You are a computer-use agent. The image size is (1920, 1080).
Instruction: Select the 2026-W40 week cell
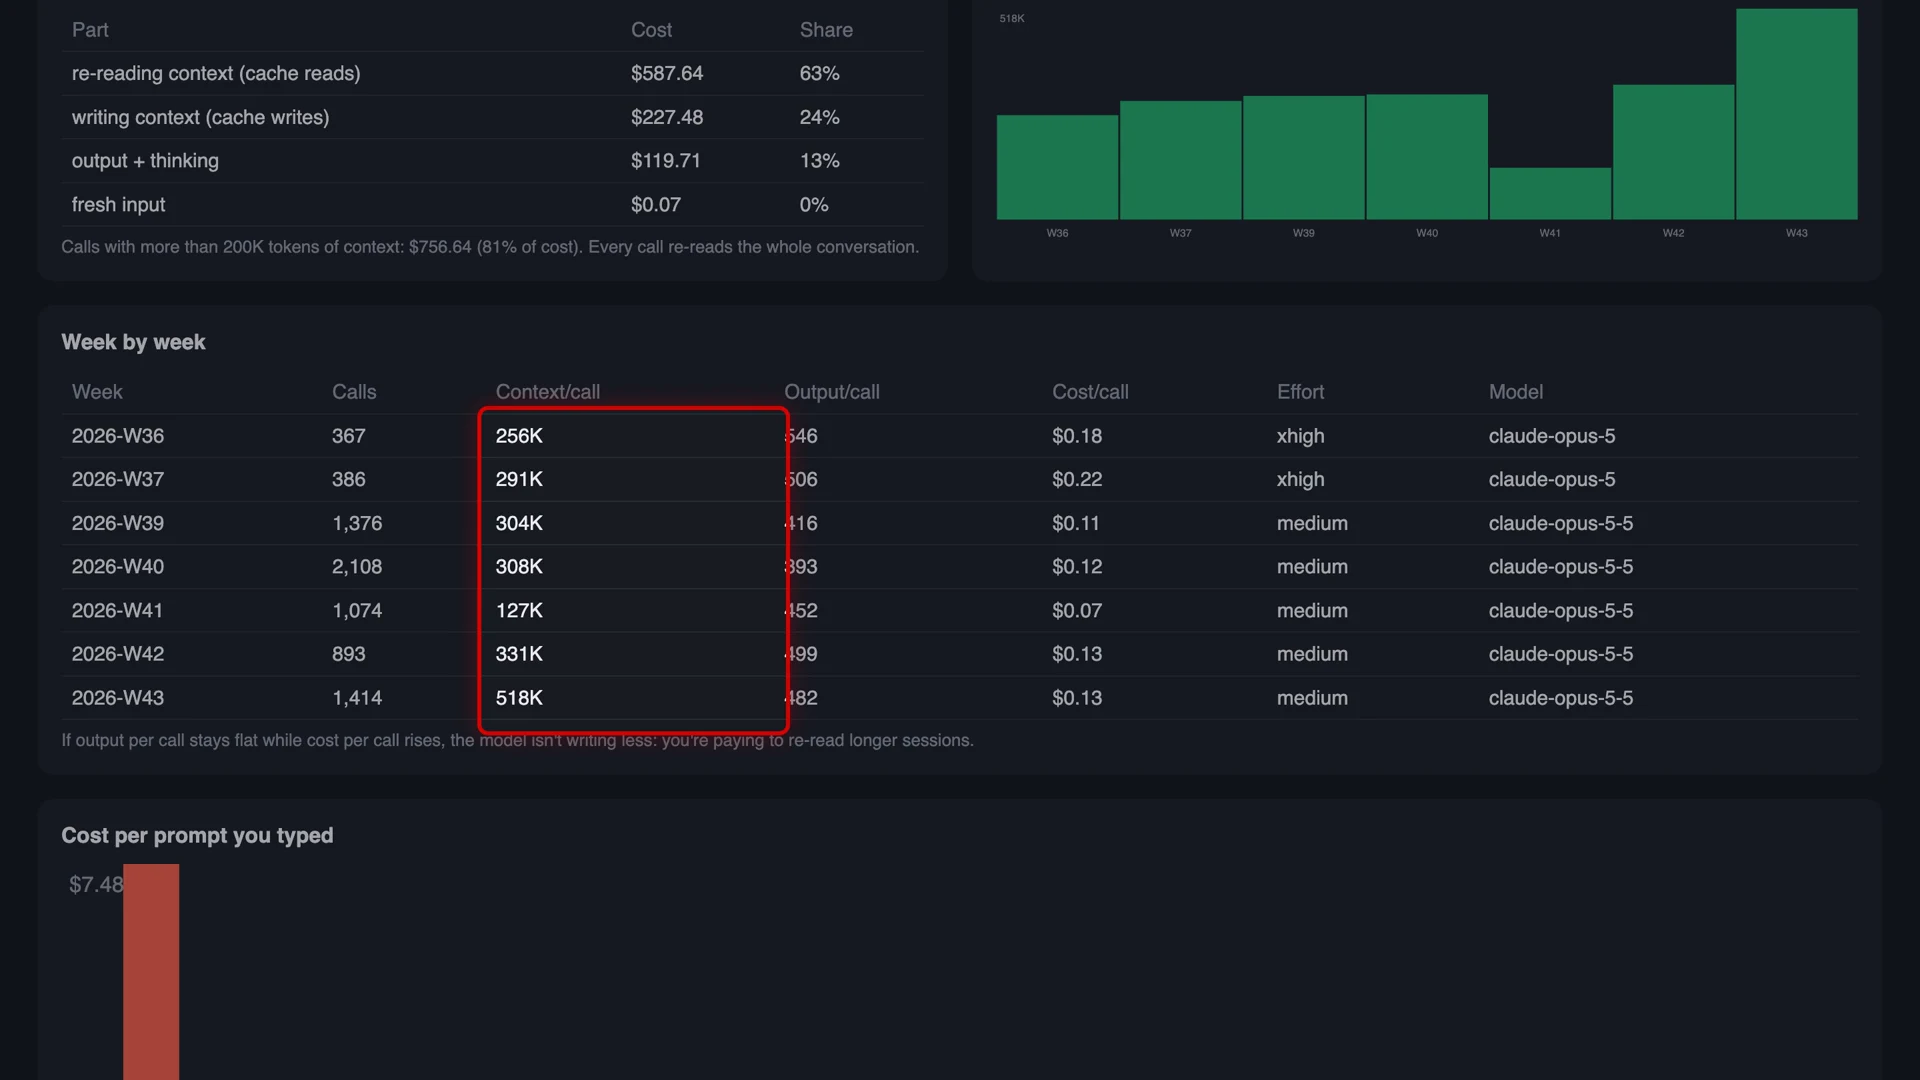pos(118,566)
